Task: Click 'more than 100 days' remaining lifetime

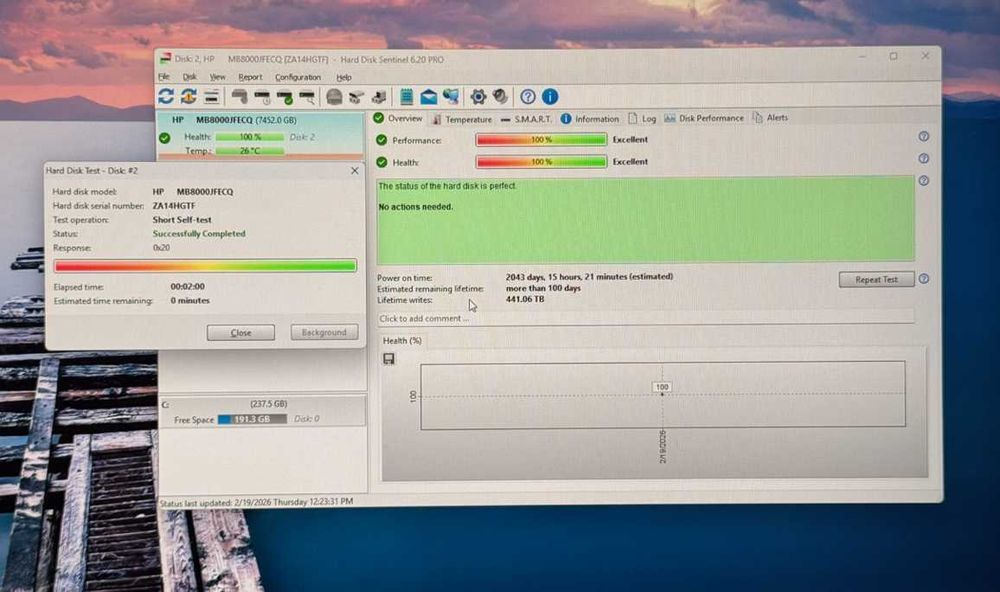Action: click(543, 288)
